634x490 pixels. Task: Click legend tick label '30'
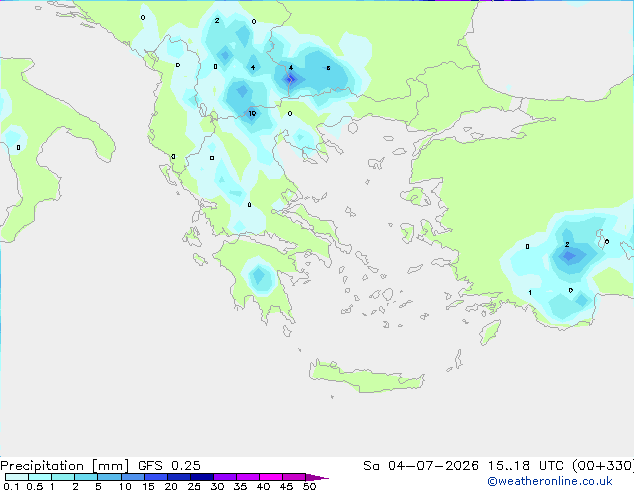click(217, 486)
